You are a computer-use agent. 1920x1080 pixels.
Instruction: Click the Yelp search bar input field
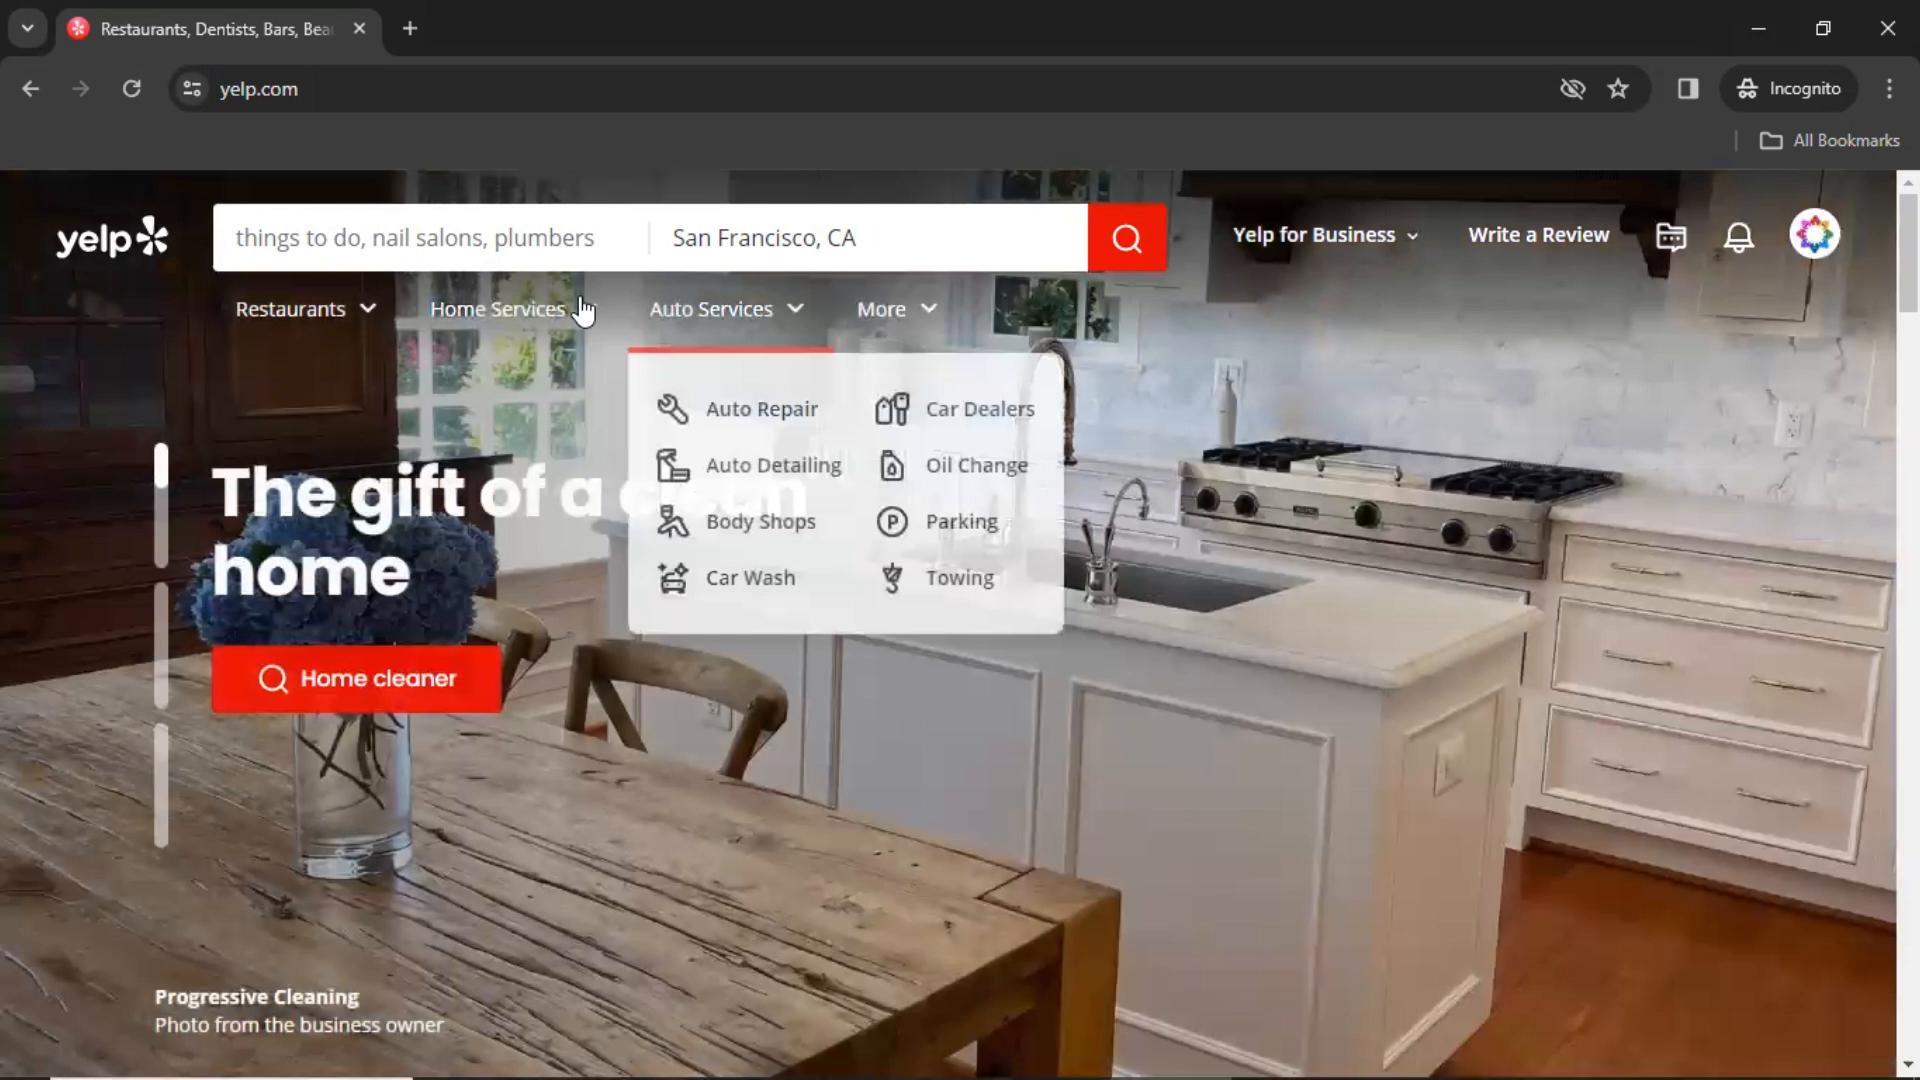pos(429,237)
